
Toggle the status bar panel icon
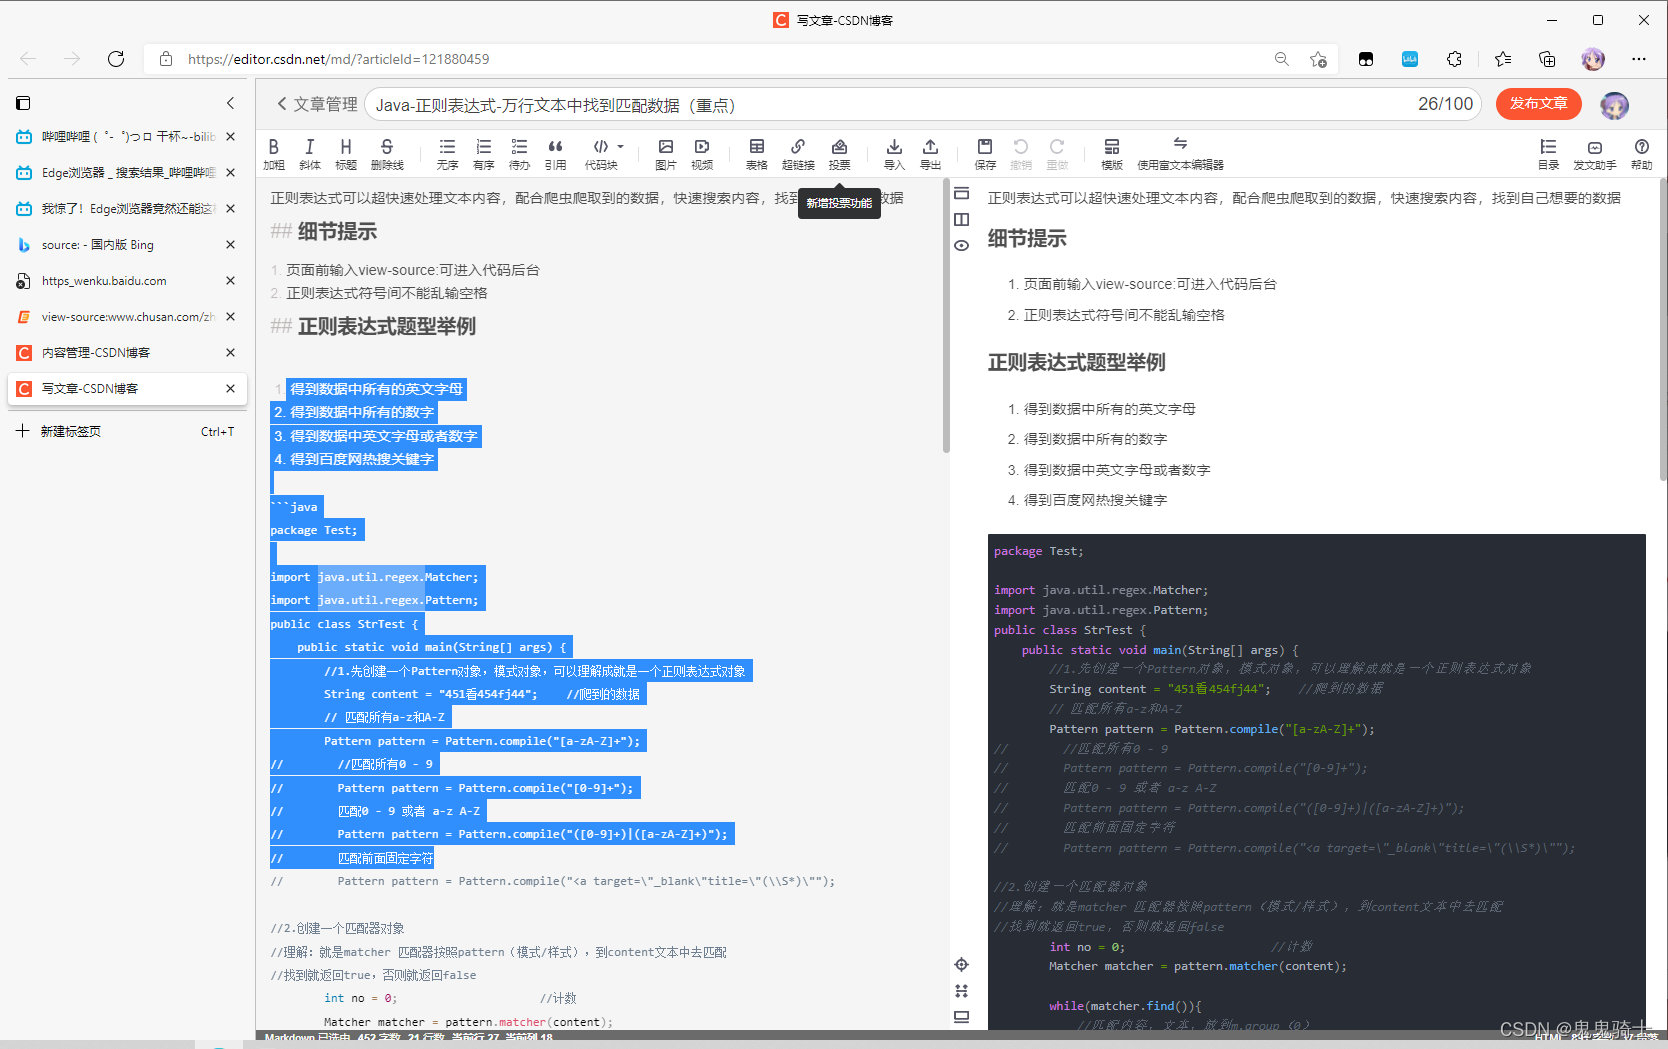click(961, 1017)
